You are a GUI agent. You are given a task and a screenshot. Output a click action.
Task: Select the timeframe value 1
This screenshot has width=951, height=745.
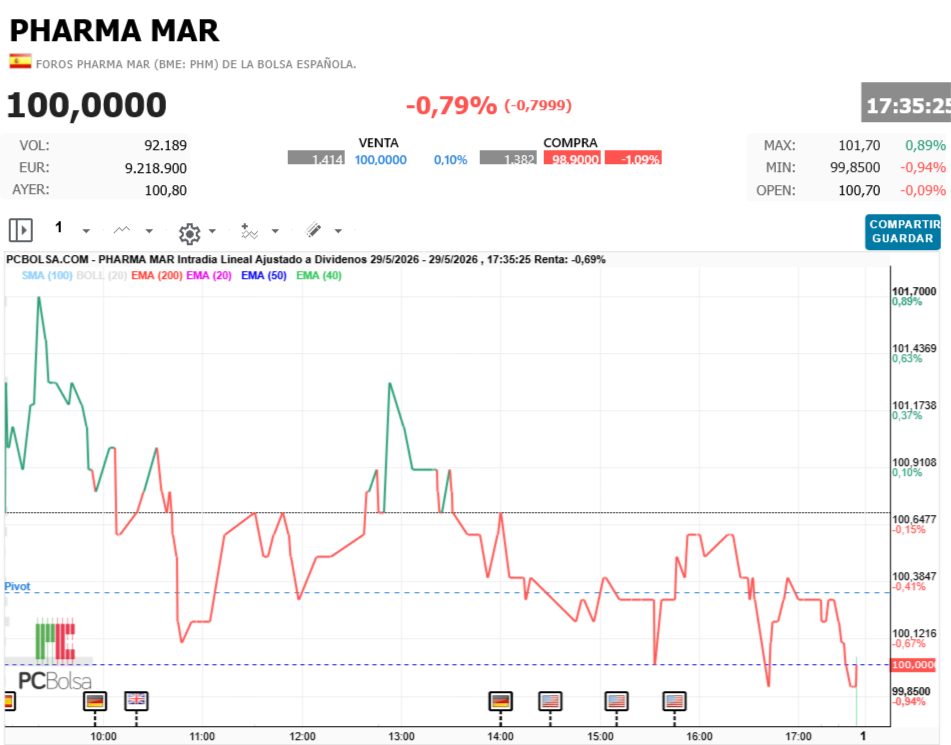tap(59, 228)
